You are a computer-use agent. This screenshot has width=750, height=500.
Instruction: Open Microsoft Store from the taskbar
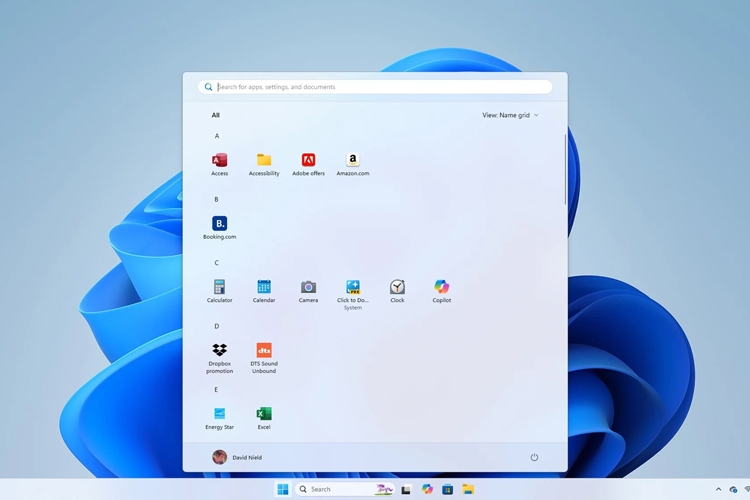point(448,489)
